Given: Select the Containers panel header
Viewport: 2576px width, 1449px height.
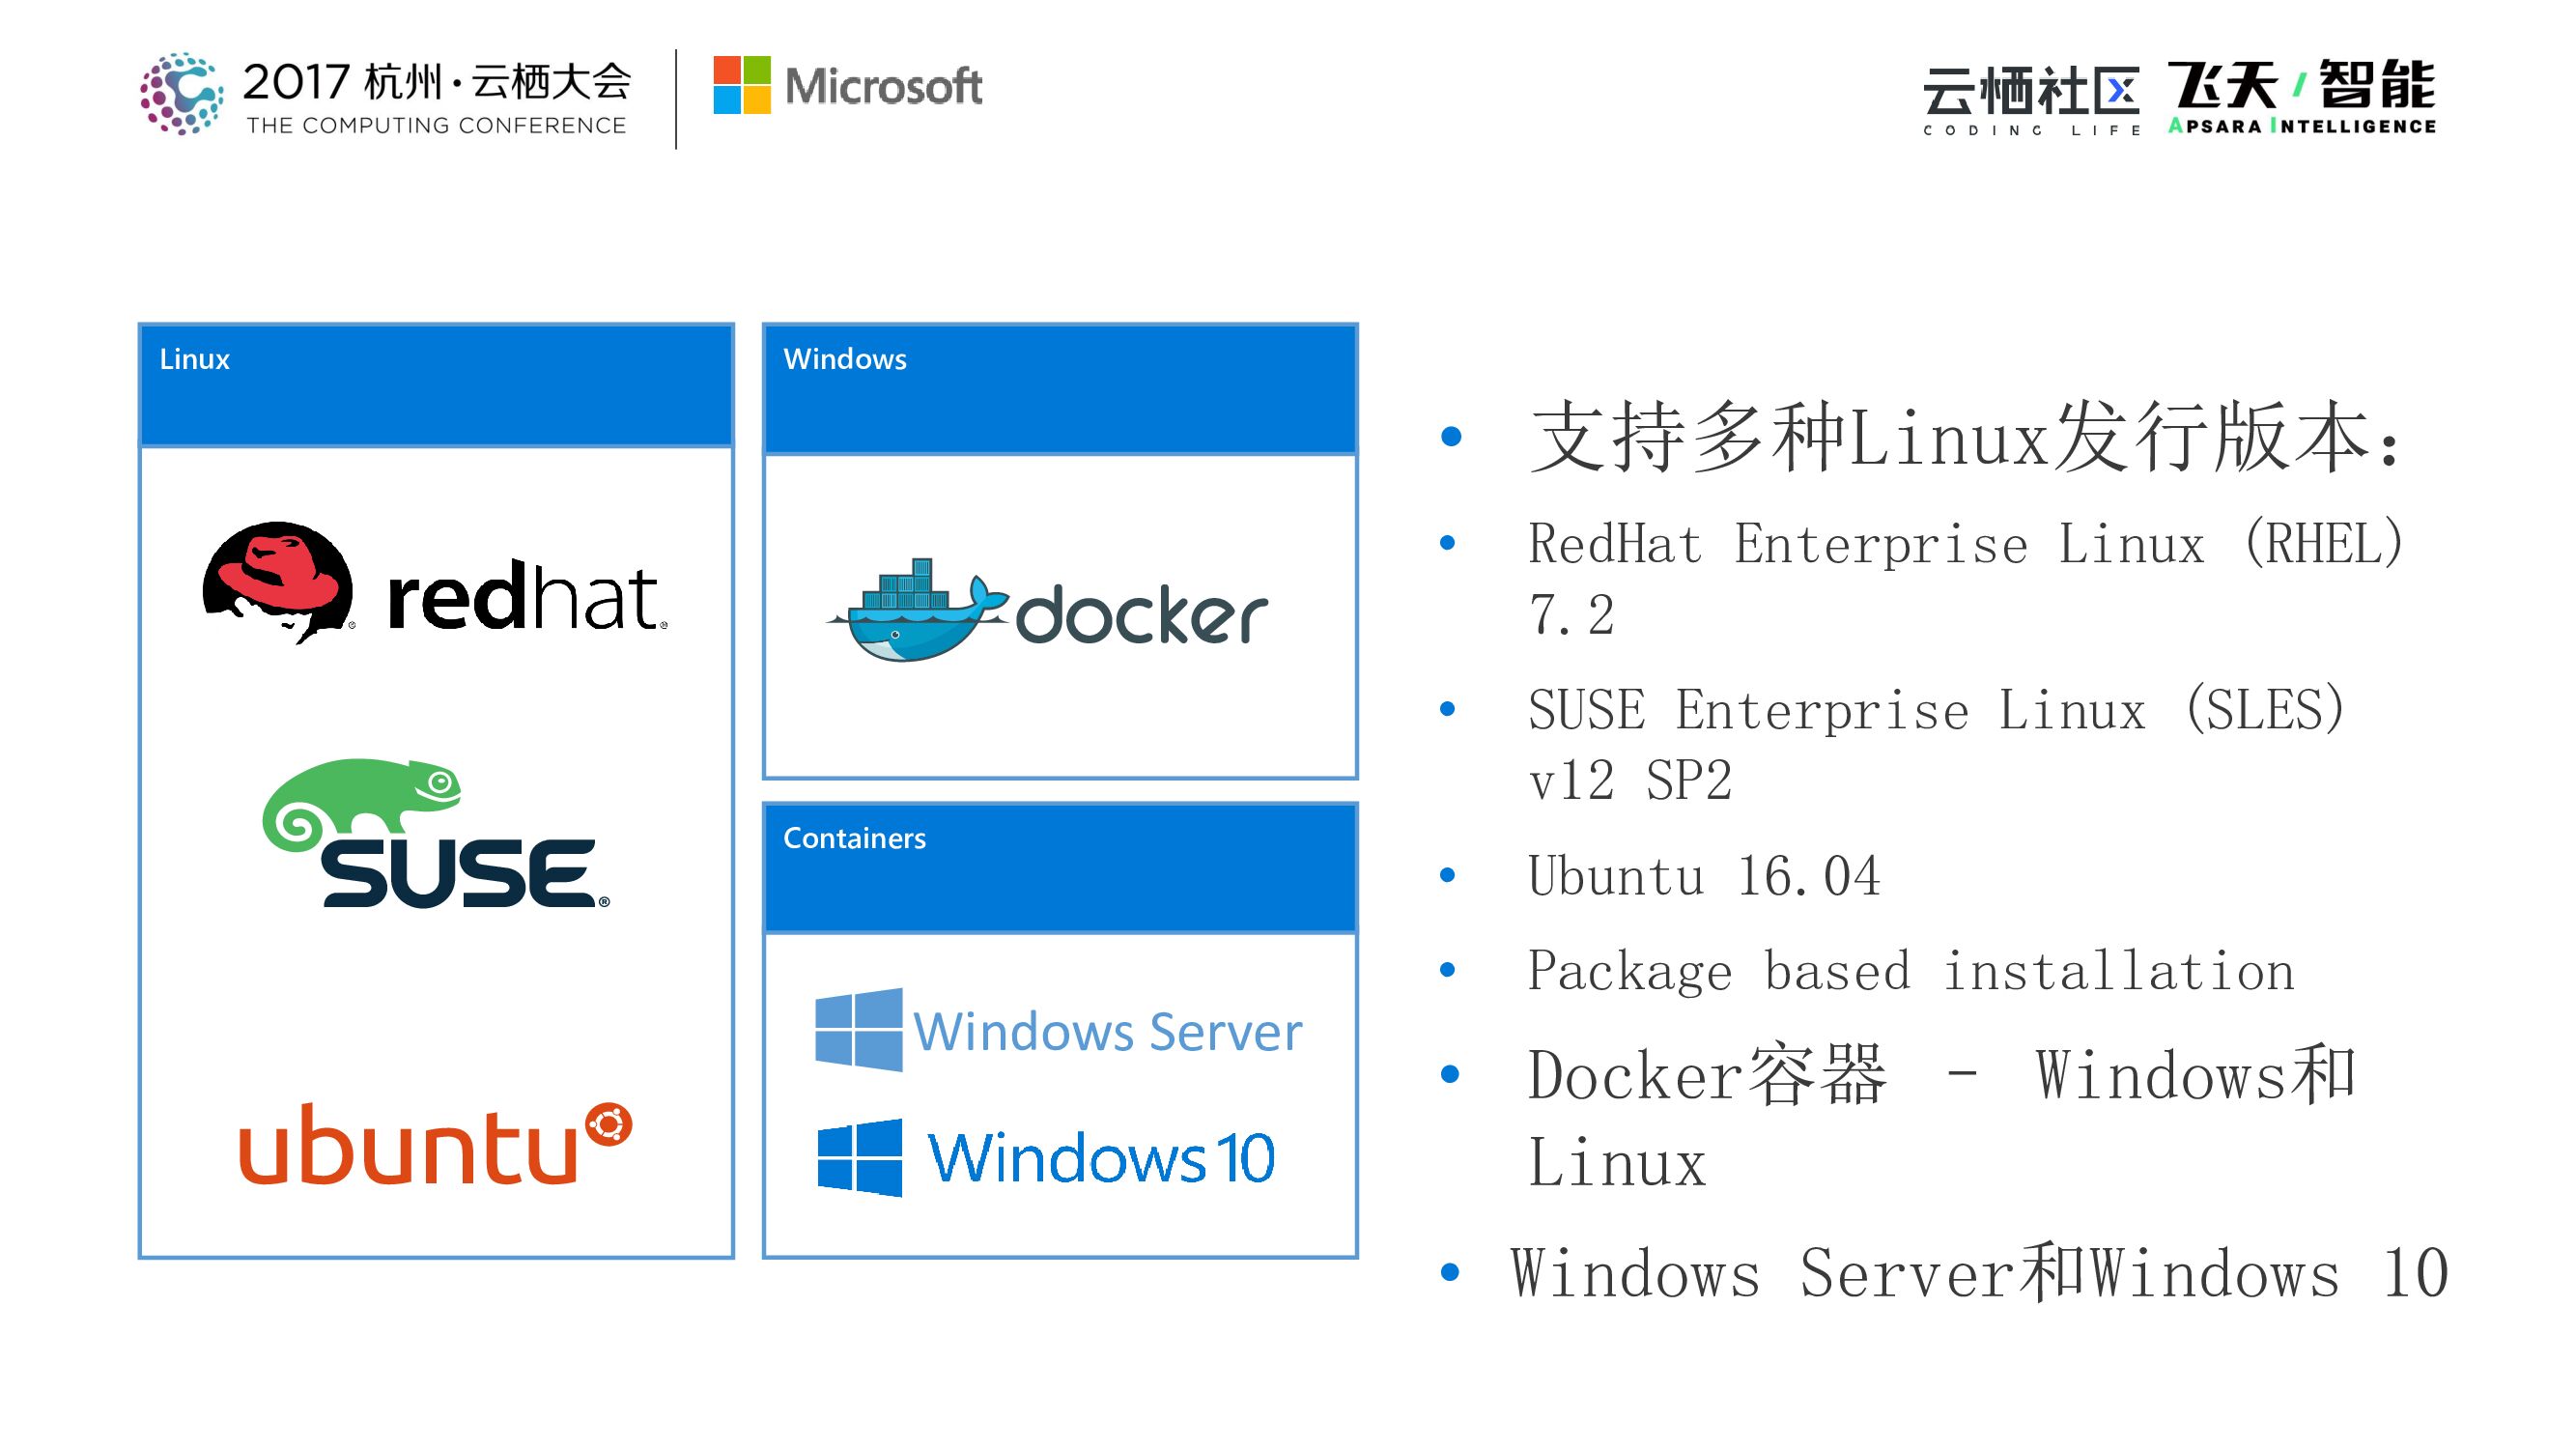Looking at the screenshot, I should (1059, 868).
